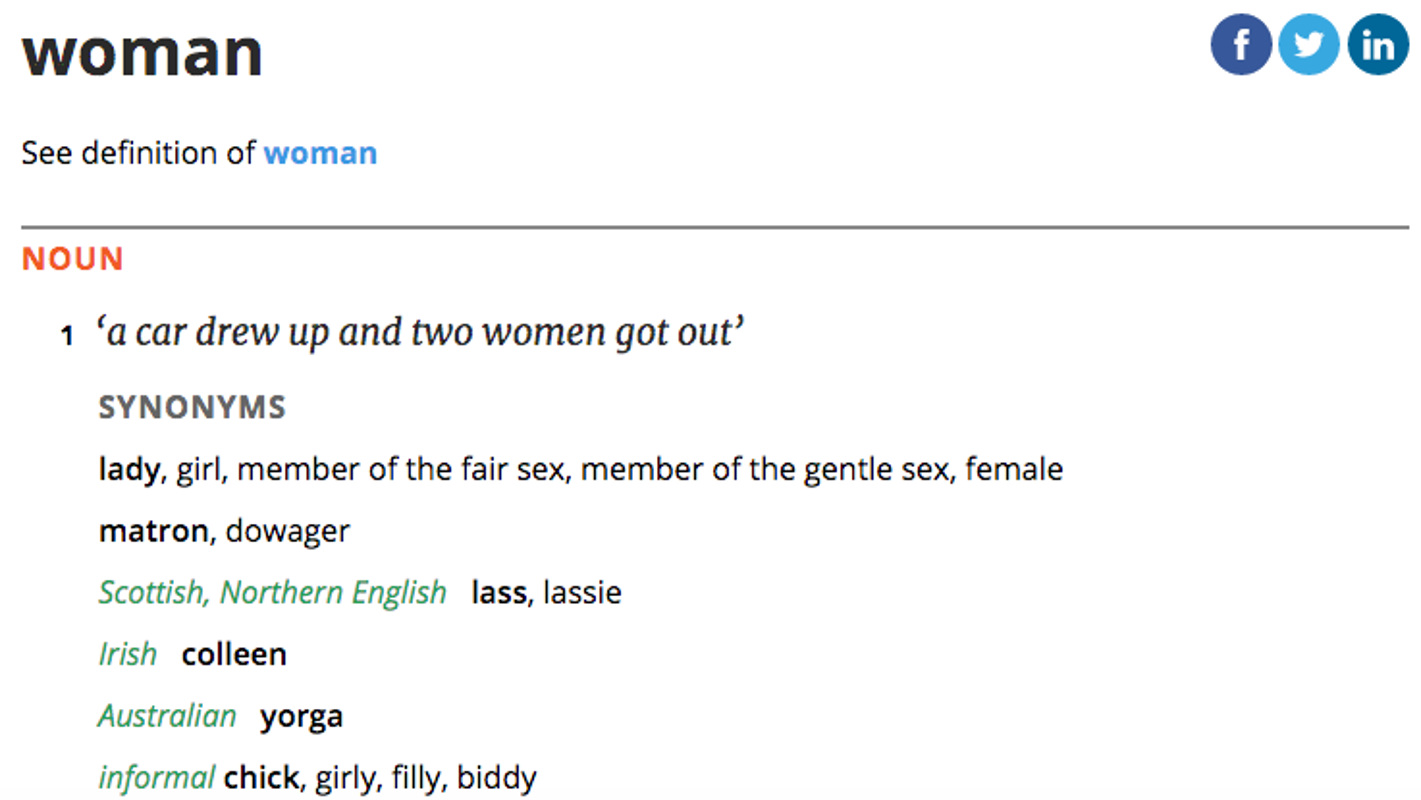Open the Australian synonym 'yorga'
Screen dimensions: 1421x800
(300, 715)
